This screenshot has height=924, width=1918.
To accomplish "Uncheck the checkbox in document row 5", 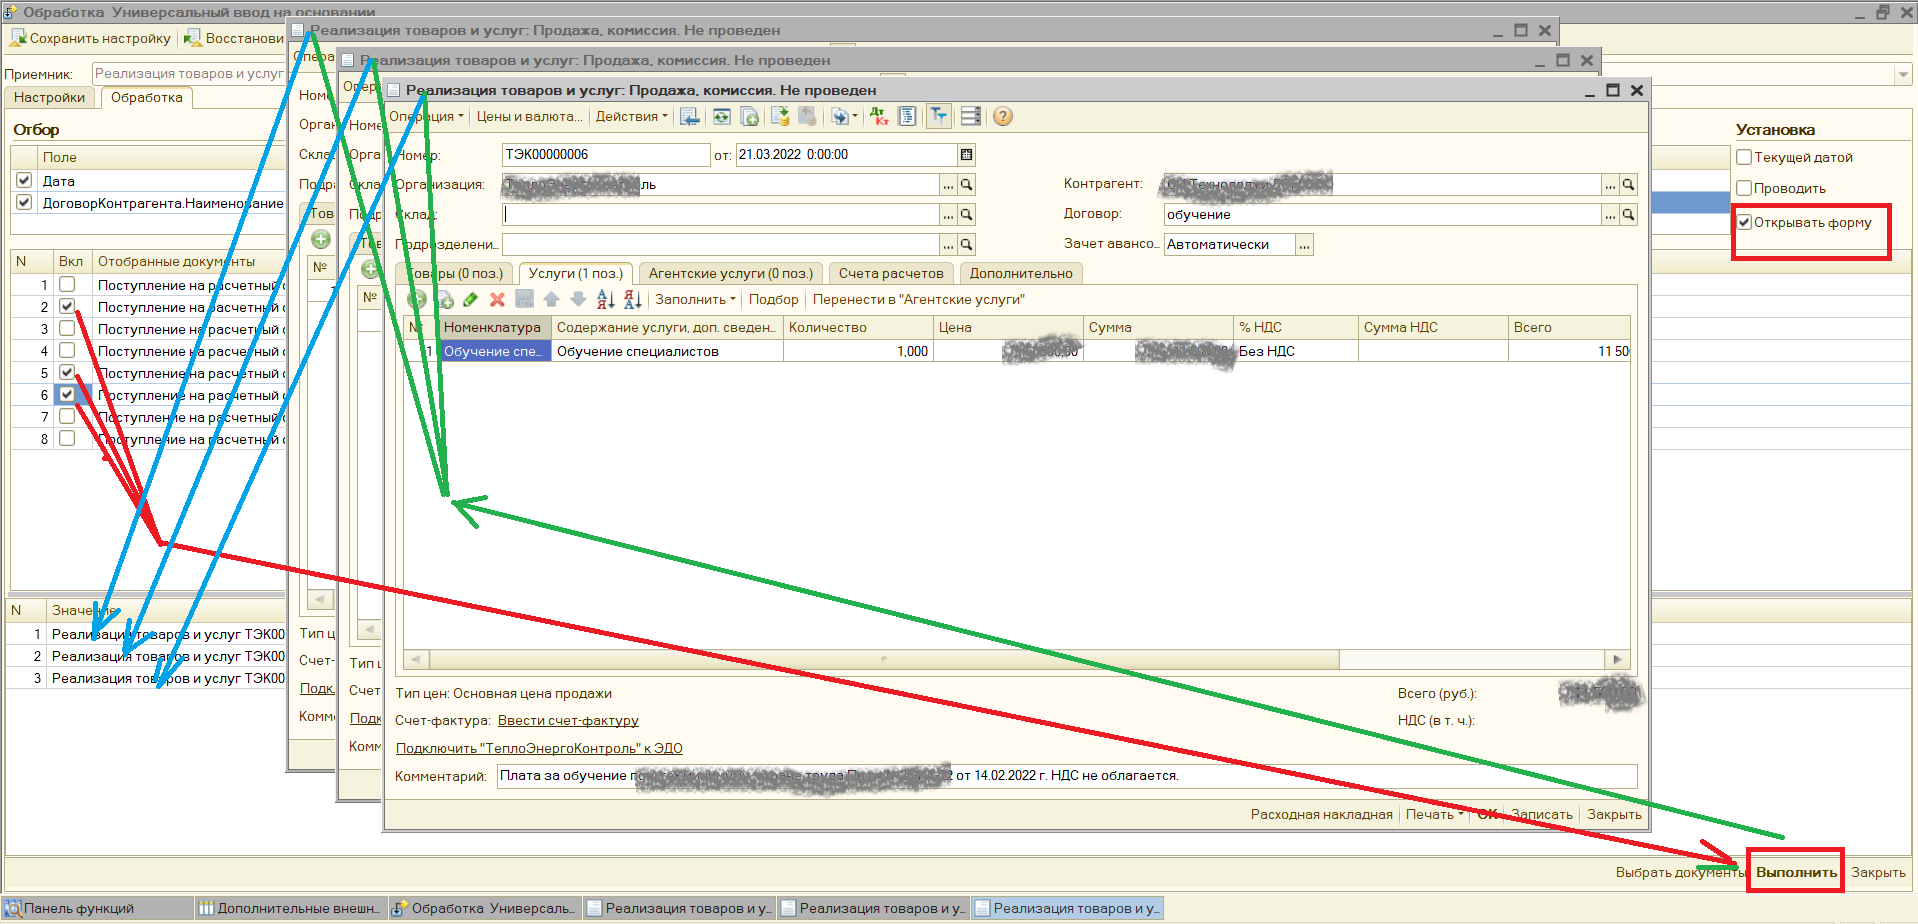I will point(67,373).
